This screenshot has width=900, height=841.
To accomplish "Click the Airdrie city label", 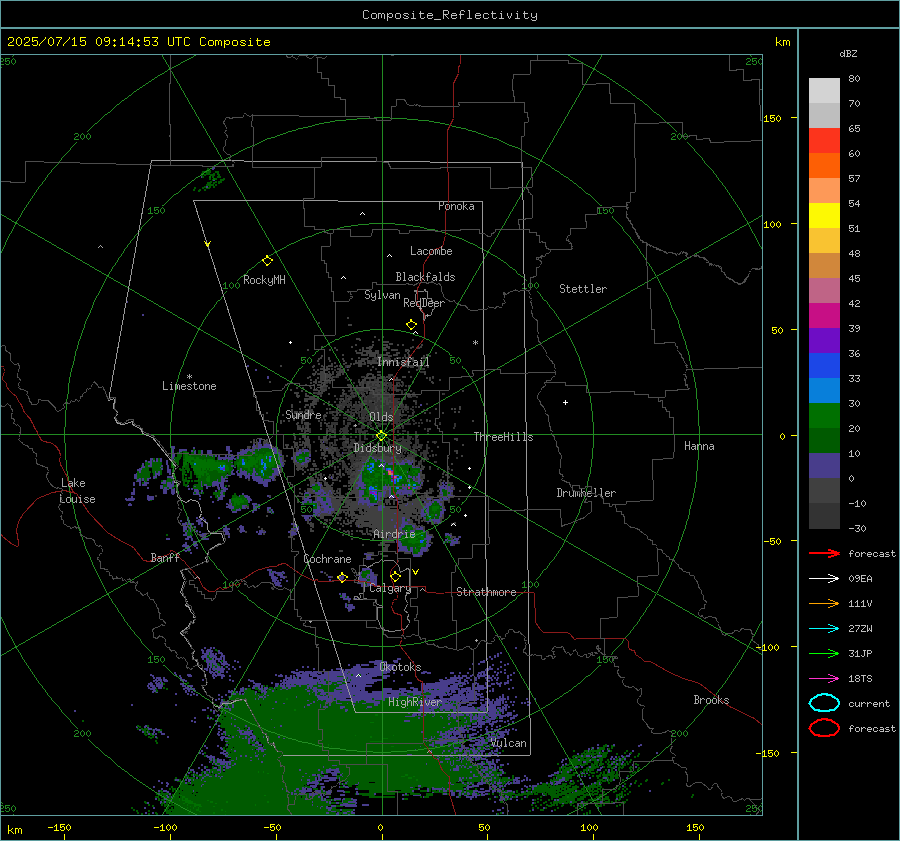I will [394, 534].
